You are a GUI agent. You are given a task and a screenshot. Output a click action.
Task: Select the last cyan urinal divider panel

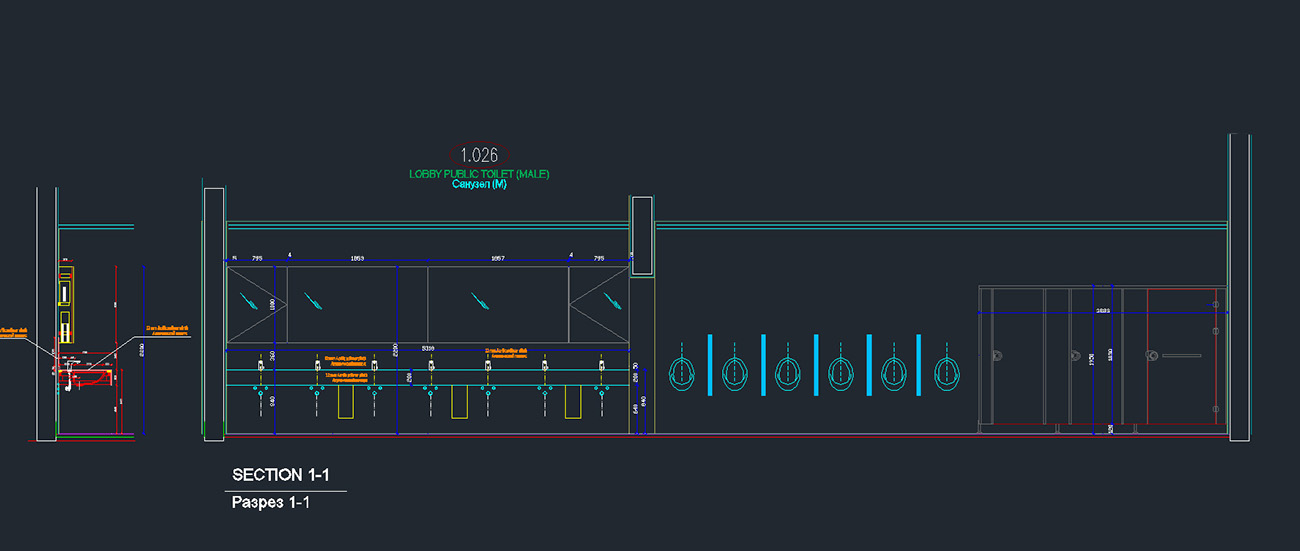point(921,365)
